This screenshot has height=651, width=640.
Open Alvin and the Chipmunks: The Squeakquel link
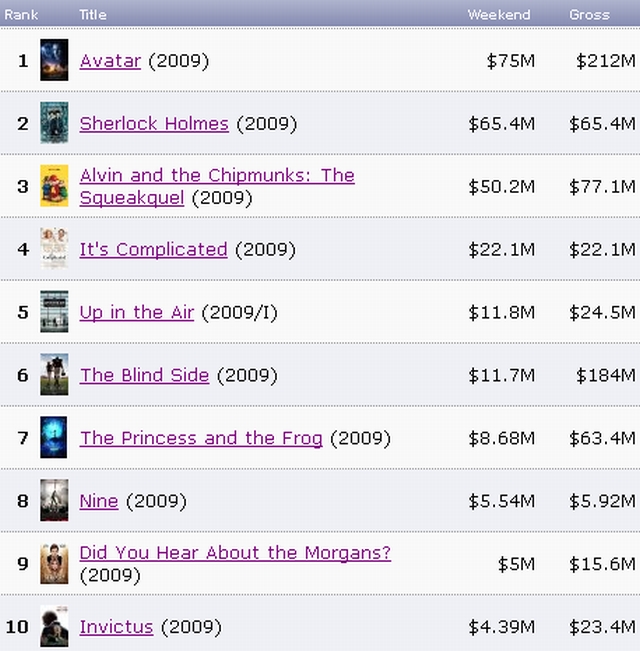click(216, 176)
